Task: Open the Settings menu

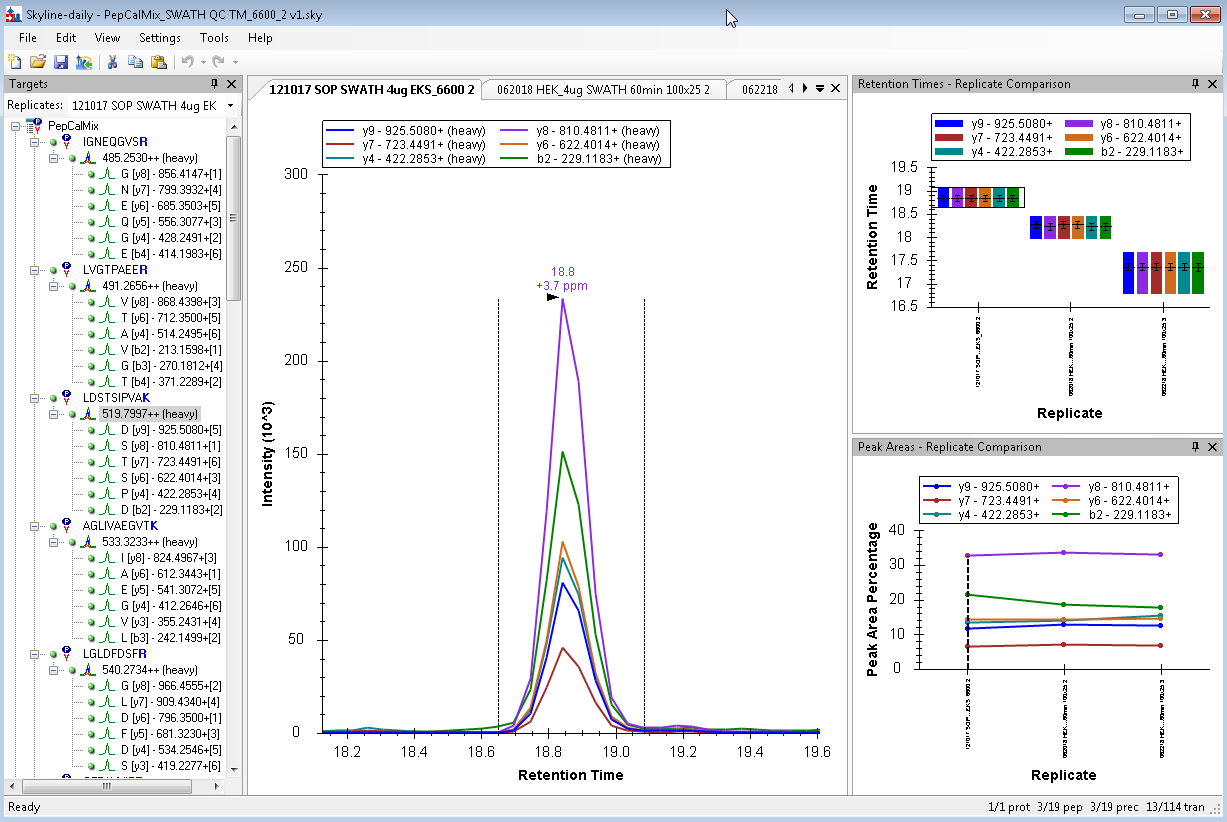Action: coord(160,38)
